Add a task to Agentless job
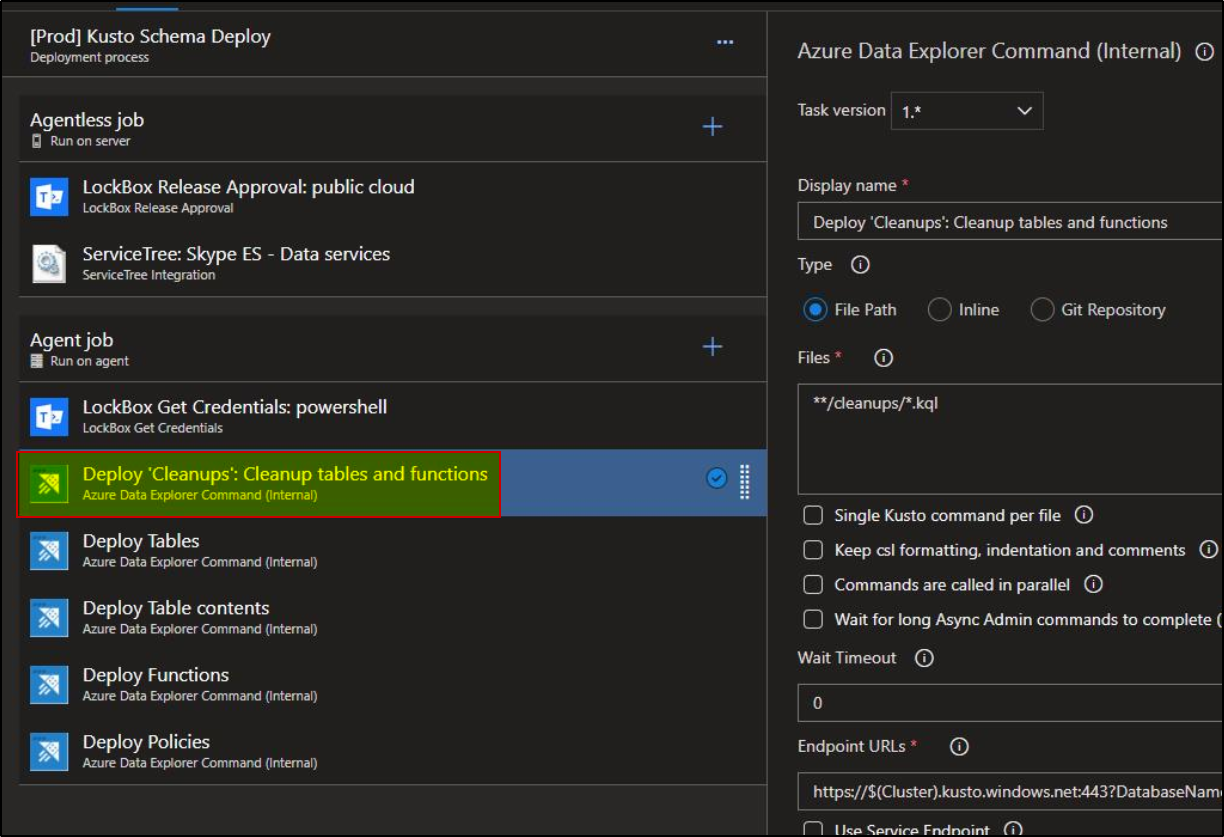 712,127
